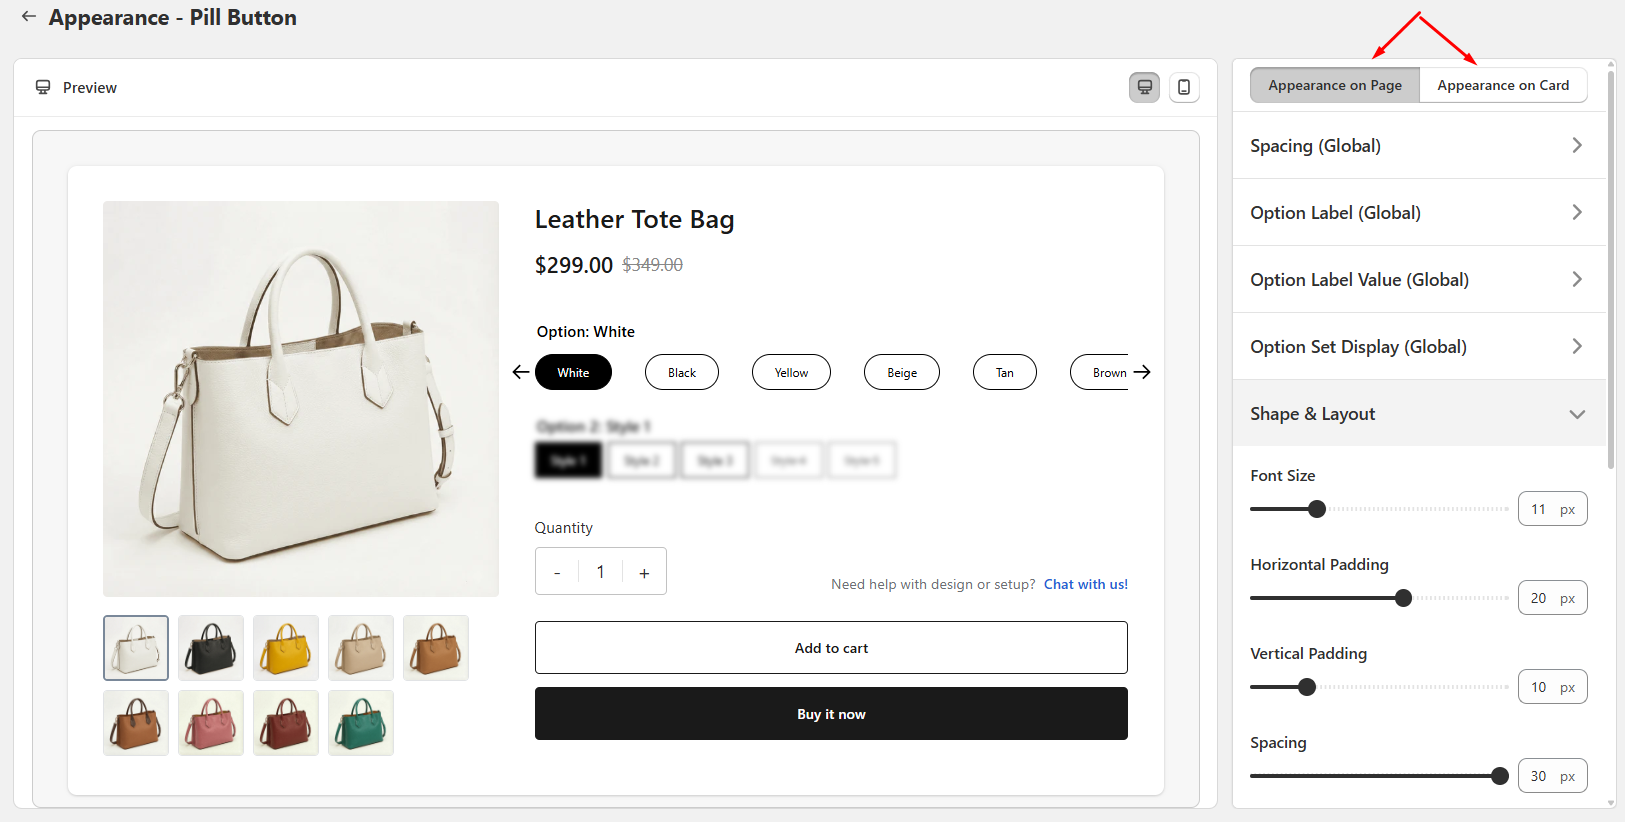Increase quantity with the plus button
This screenshot has height=822, width=1625.
(644, 572)
